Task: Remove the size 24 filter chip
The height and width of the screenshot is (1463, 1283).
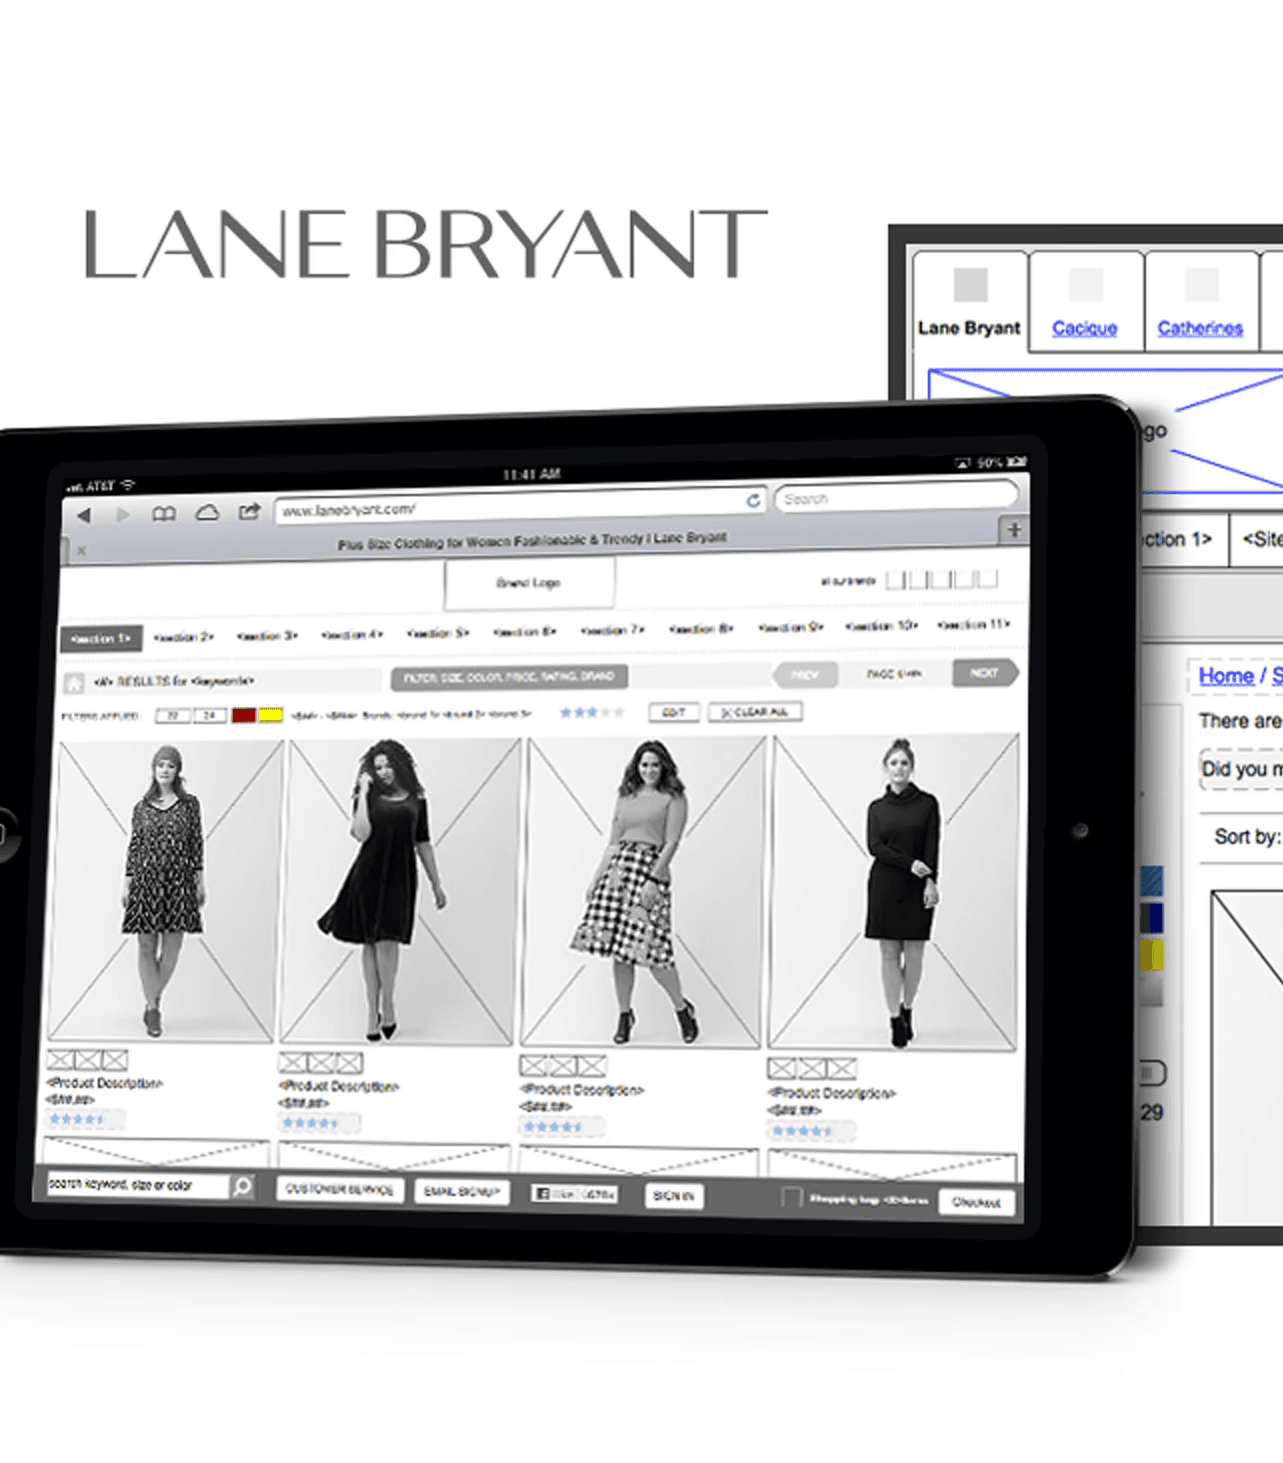Action: 209,715
